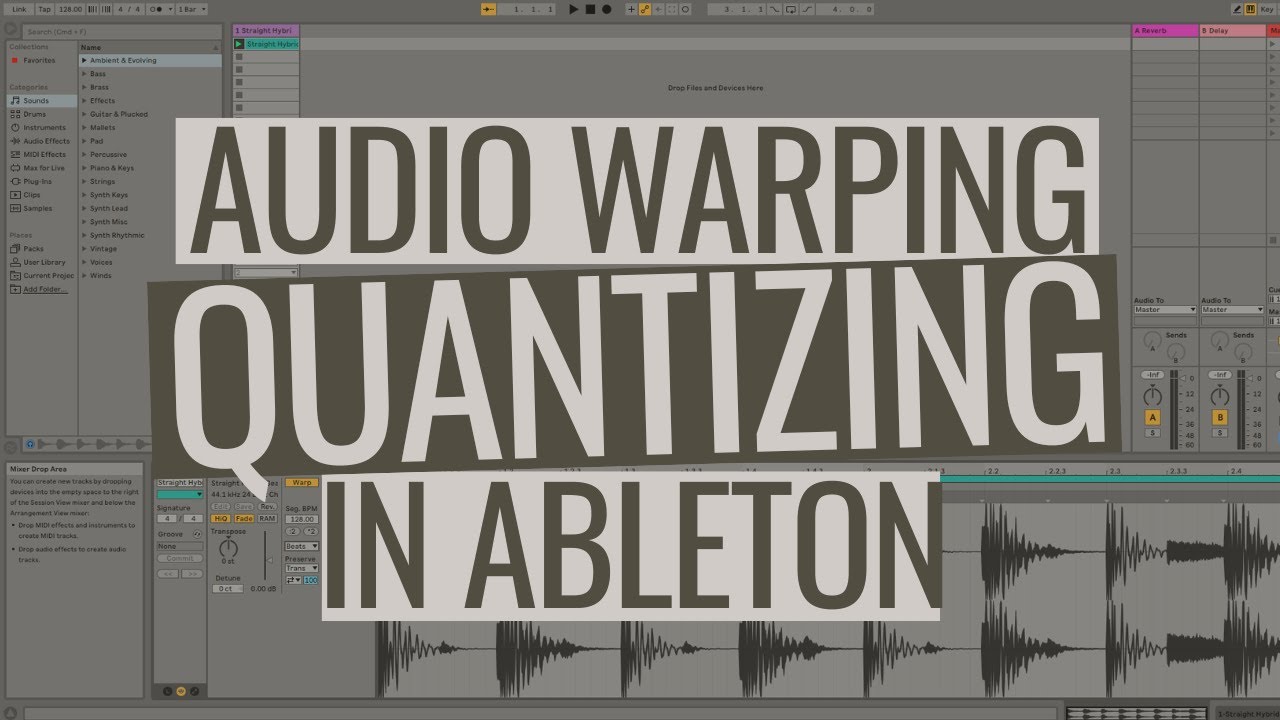This screenshot has width=1280, height=720.
Task: Click the Stop button in the transport bar
Action: (590, 9)
